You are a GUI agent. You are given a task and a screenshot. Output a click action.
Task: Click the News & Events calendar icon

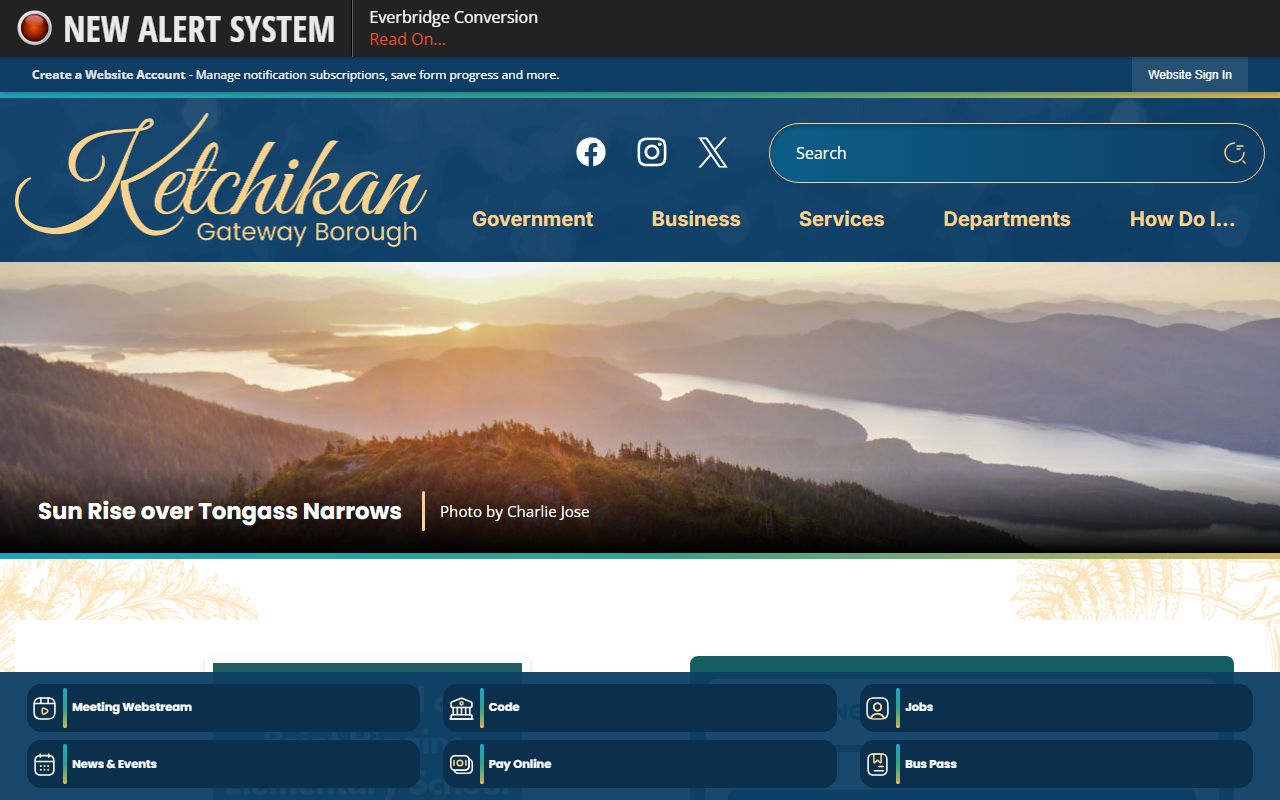[44, 764]
